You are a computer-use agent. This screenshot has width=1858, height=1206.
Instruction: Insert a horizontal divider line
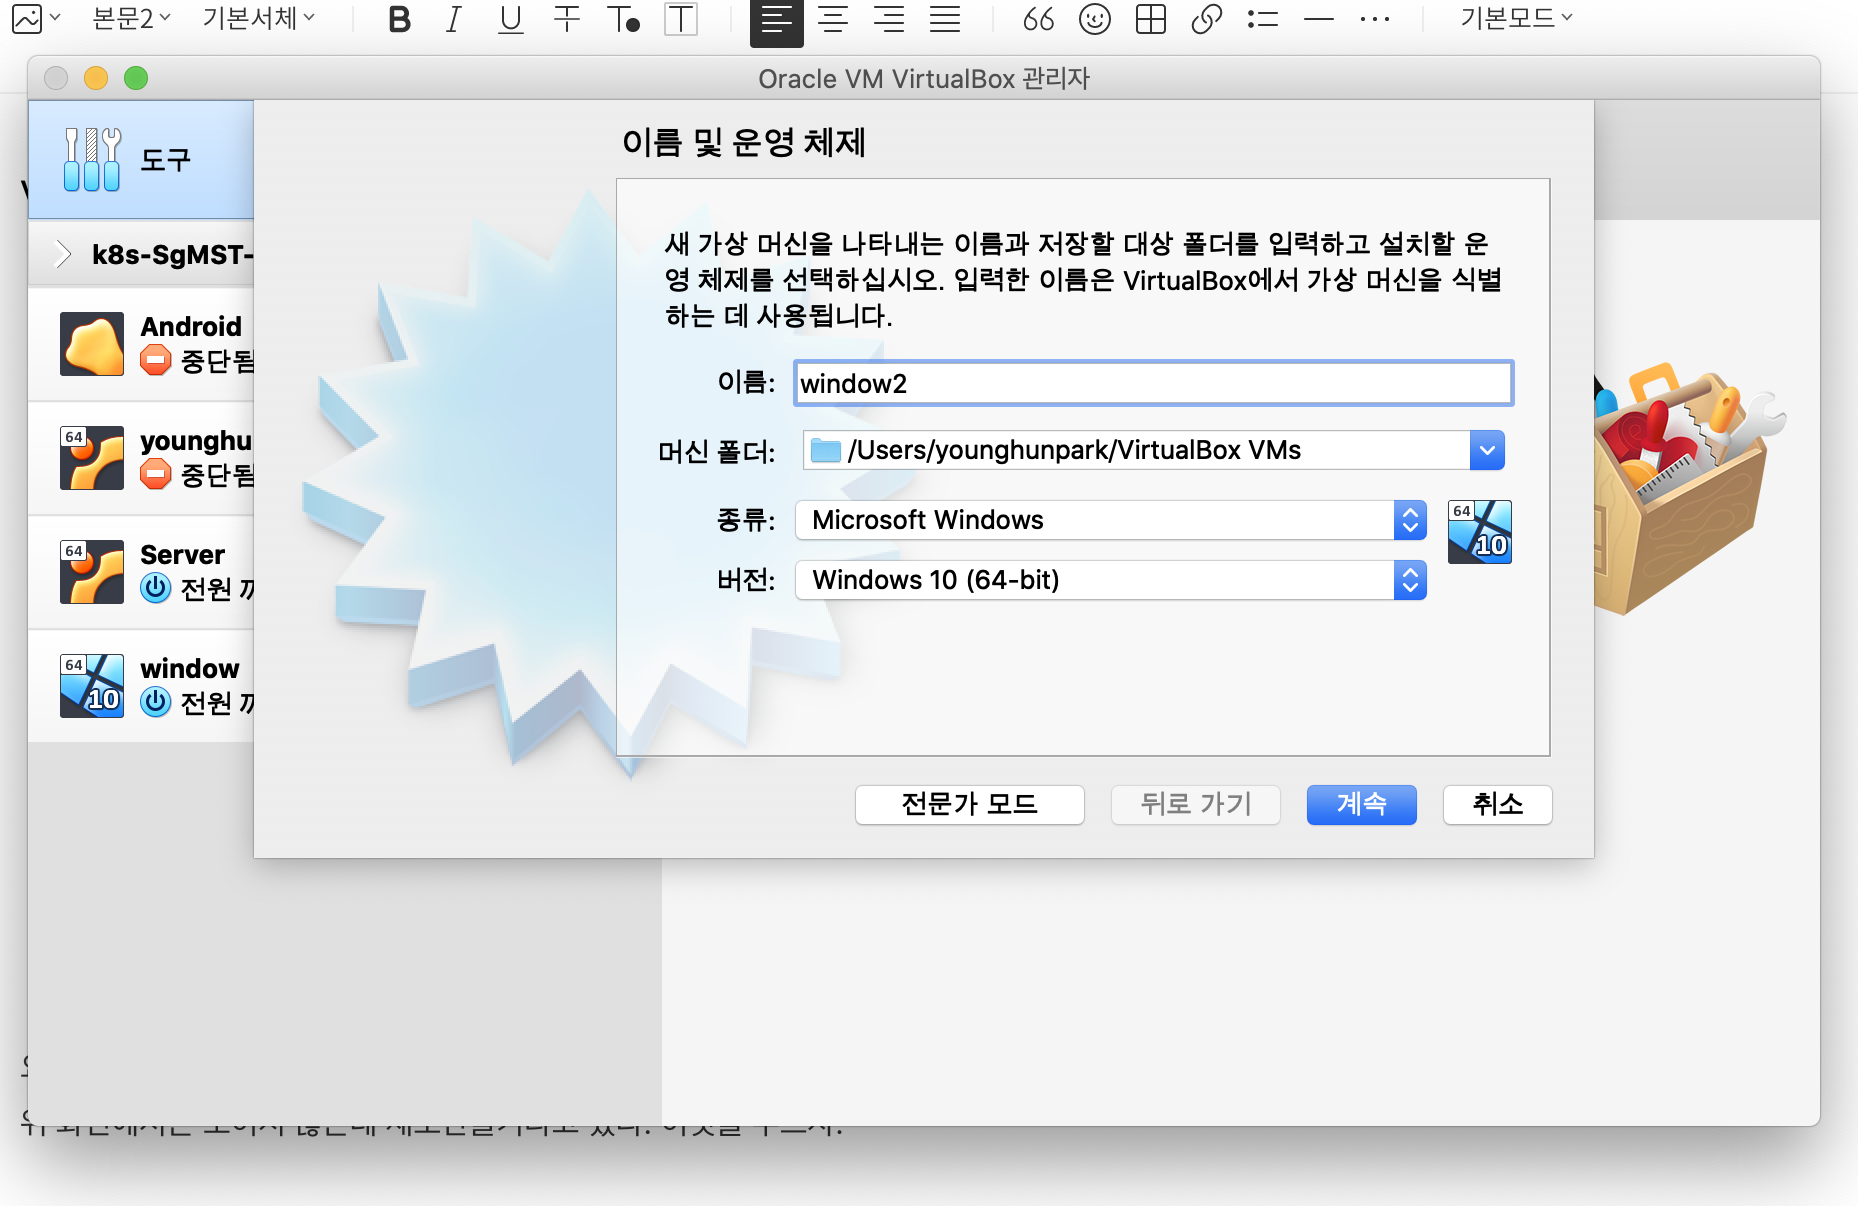point(1319,19)
